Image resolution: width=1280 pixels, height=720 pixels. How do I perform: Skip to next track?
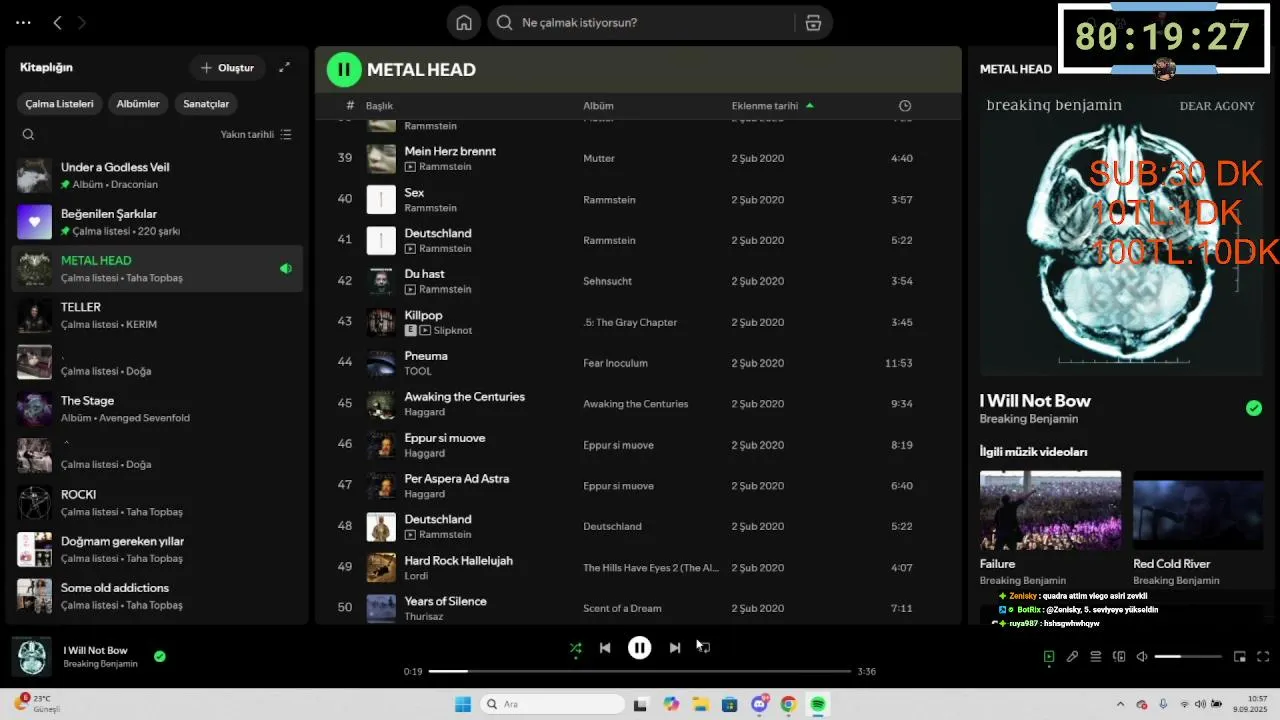click(675, 648)
